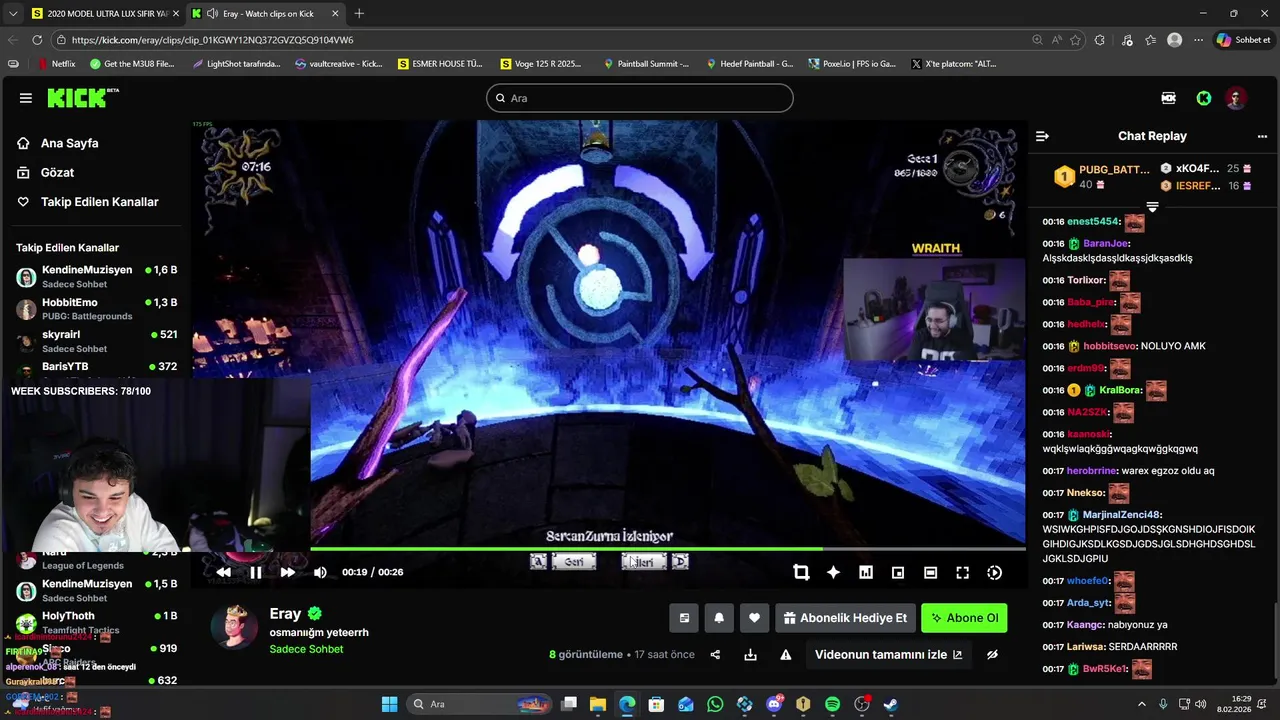The width and height of the screenshot is (1280, 720).
Task: Download the clip
Action: (x=750, y=655)
